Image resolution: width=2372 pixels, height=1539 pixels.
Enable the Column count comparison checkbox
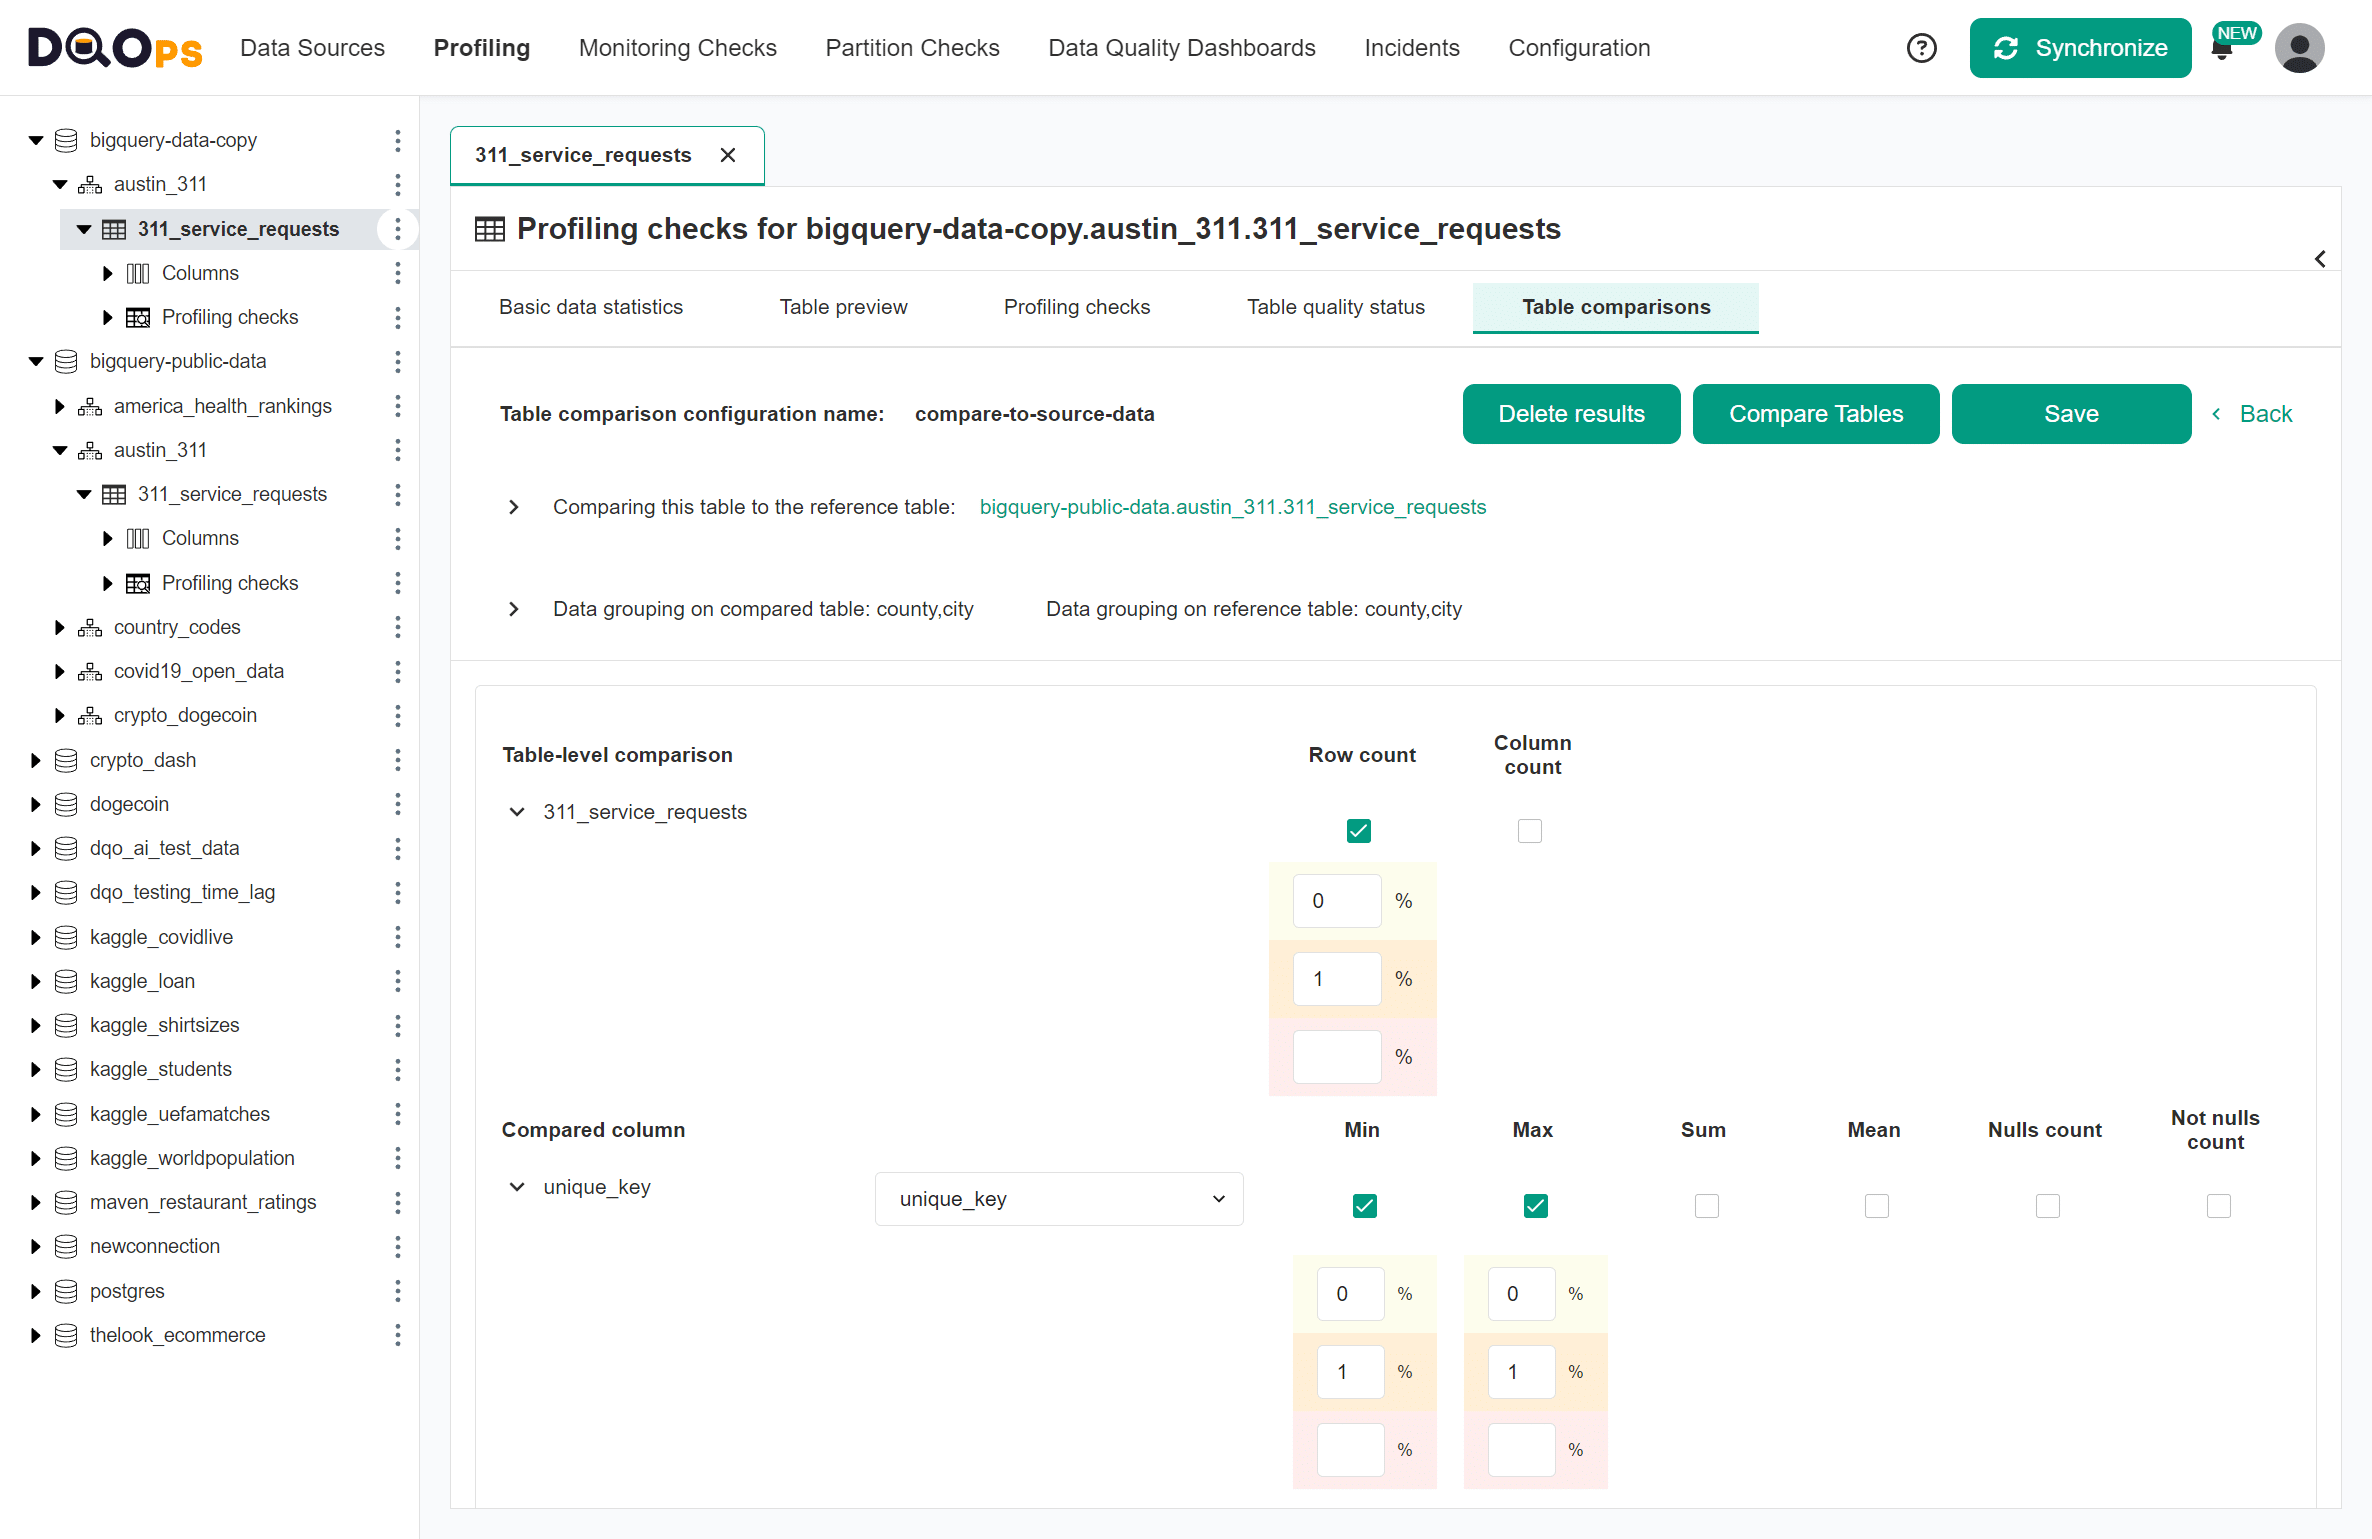[x=1529, y=831]
